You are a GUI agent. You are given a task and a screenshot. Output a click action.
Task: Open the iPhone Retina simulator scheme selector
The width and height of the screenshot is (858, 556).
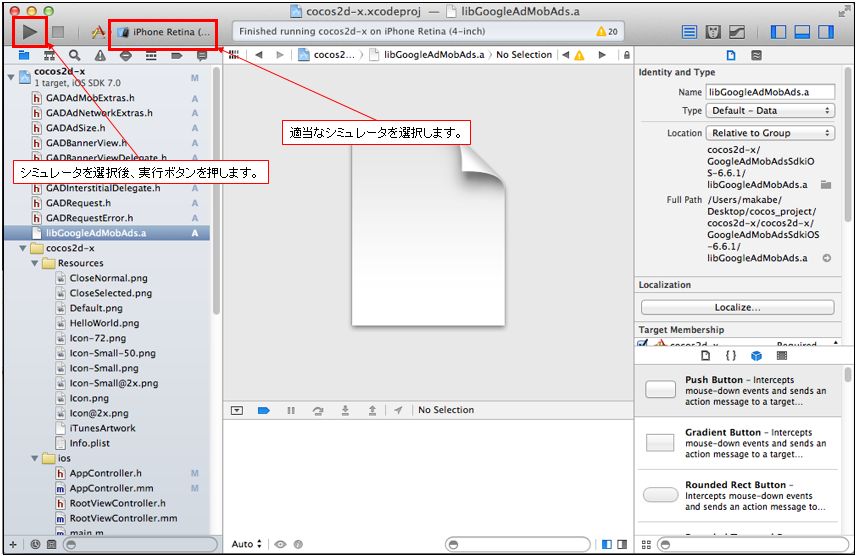tap(163, 32)
